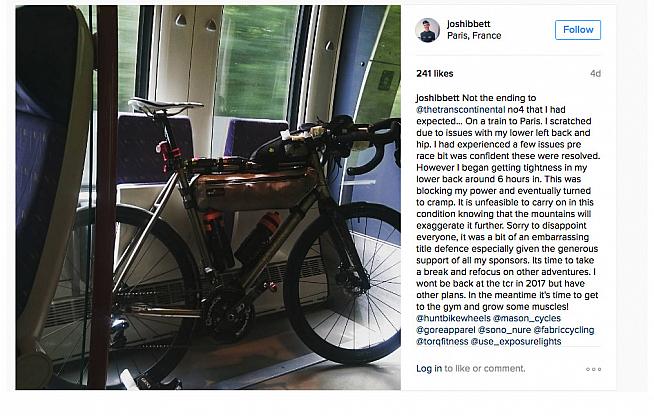Viewport: 654px width, 416px height.
Task: Visit the @use_exposurelights profile
Action: pyautogui.click(x=518, y=341)
